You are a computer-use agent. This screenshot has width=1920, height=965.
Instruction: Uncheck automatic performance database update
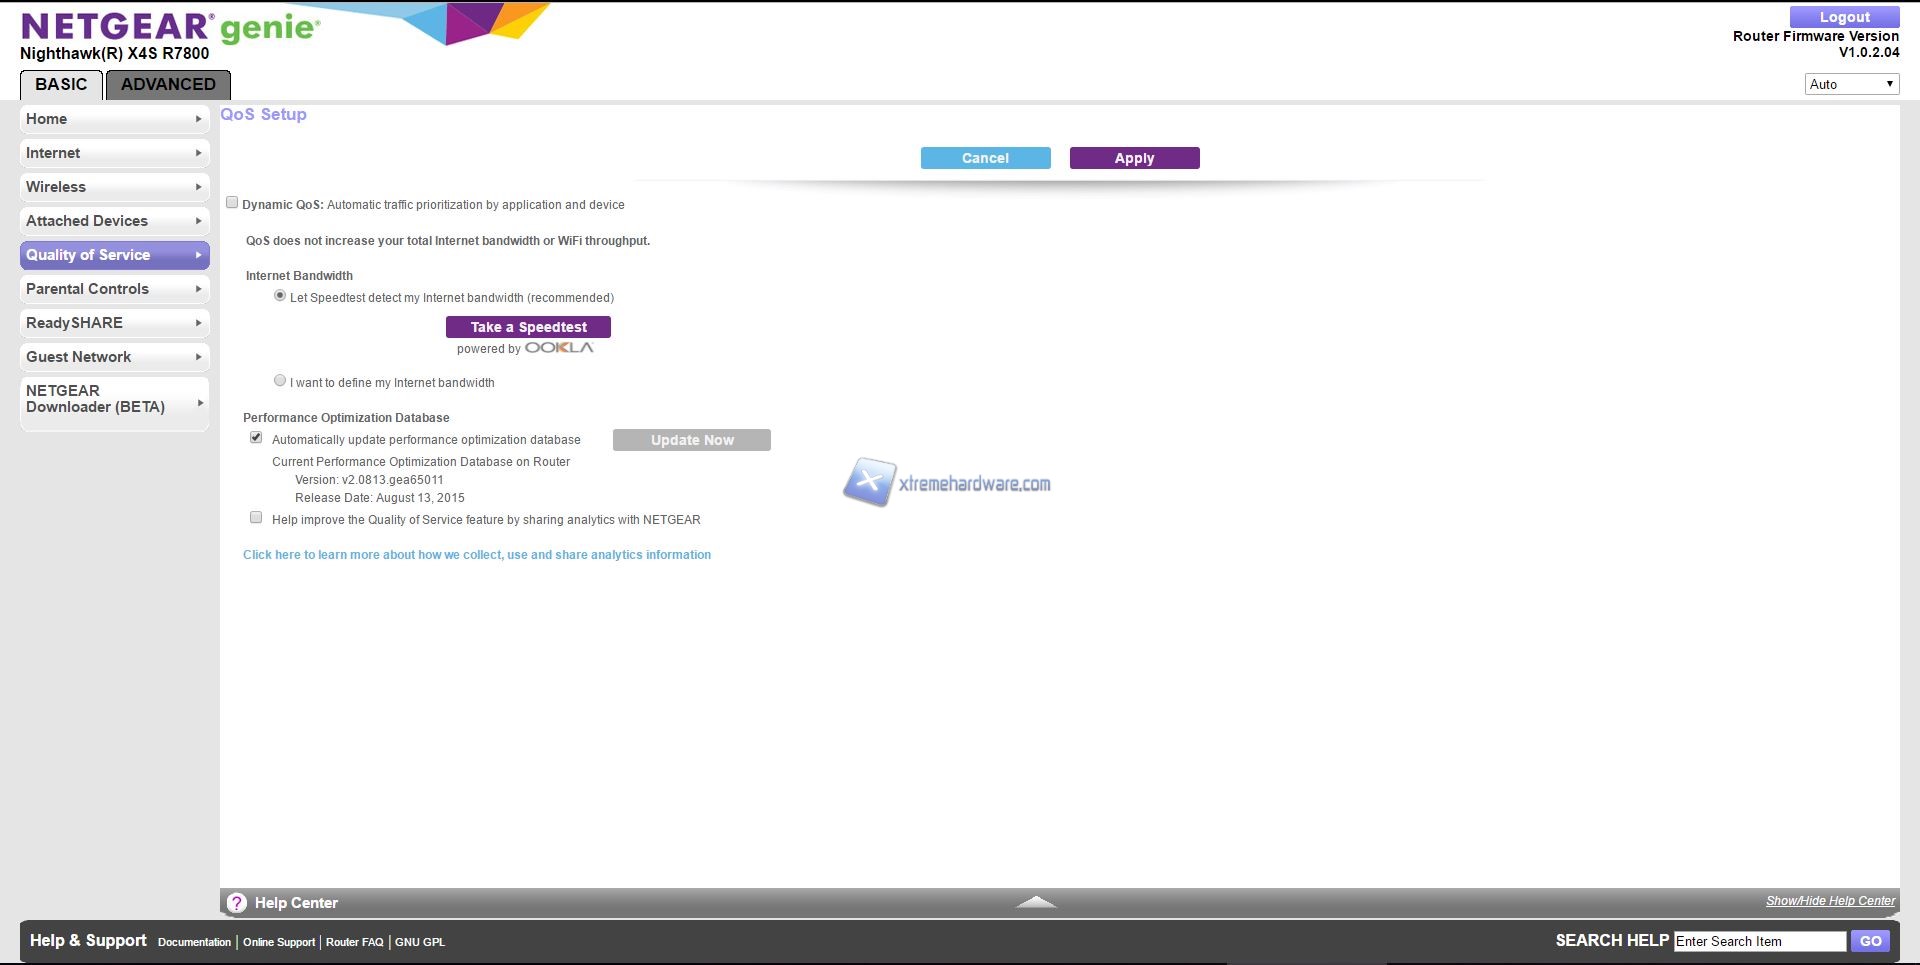pos(256,438)
